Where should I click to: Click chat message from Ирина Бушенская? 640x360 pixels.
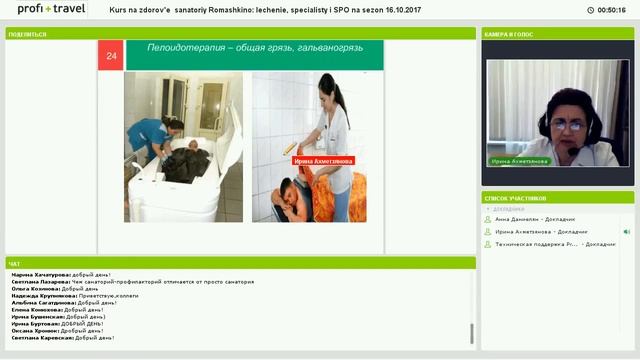pos(58,317)
